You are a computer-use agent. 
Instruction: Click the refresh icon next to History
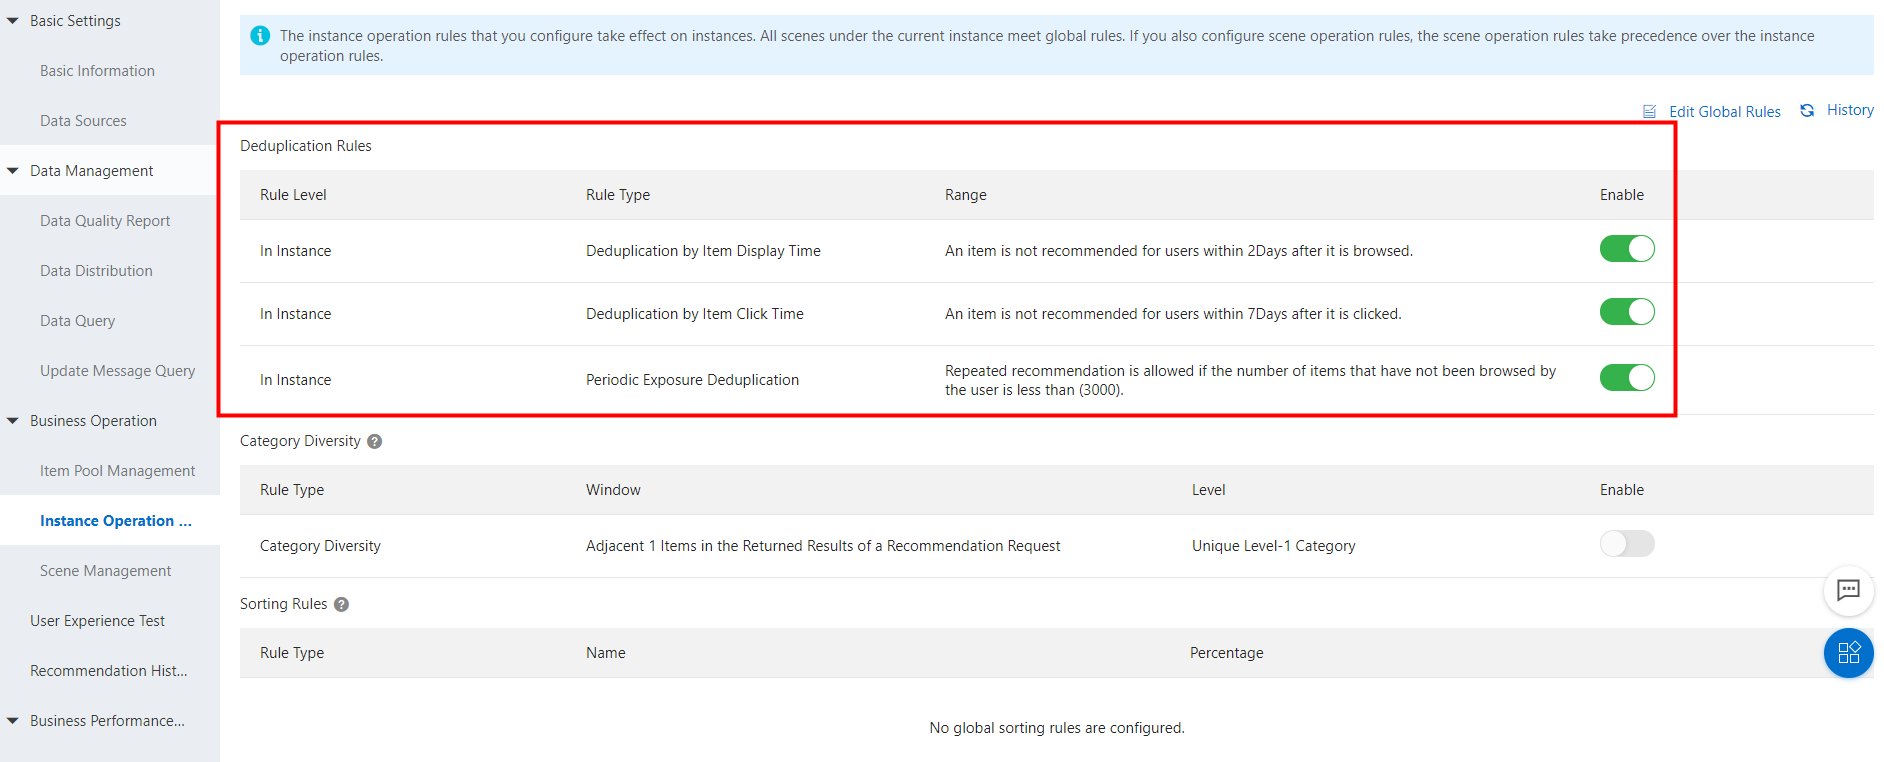[1807, 111]
